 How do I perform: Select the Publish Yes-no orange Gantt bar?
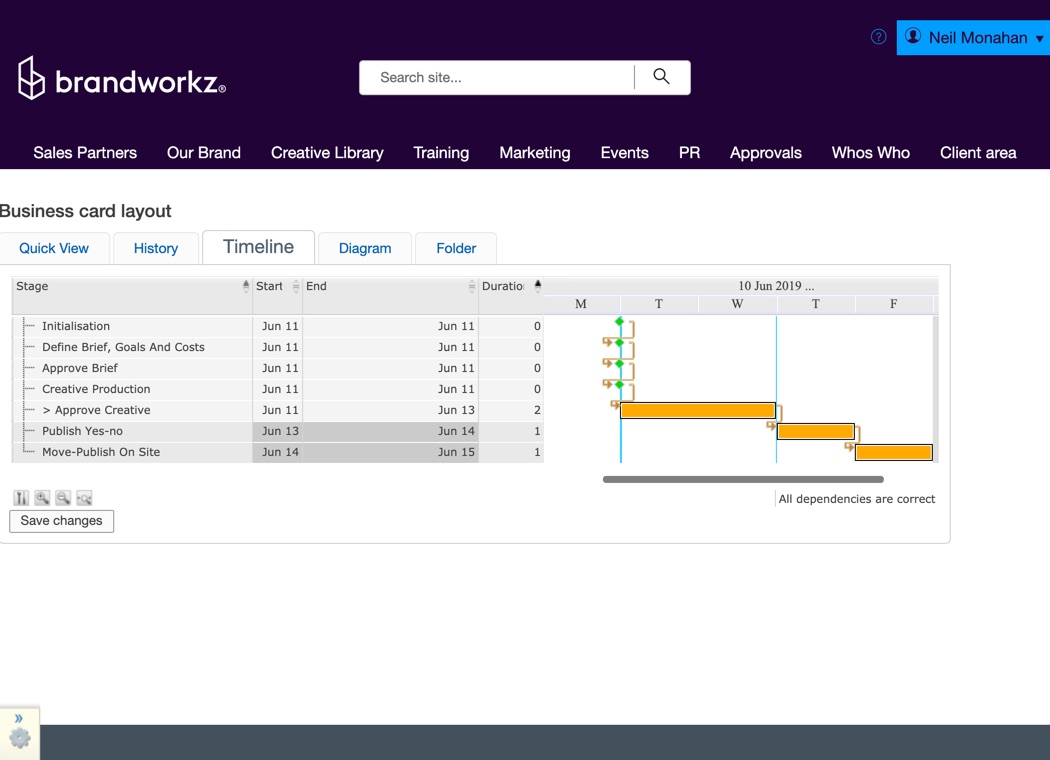(x=816, y=431)
